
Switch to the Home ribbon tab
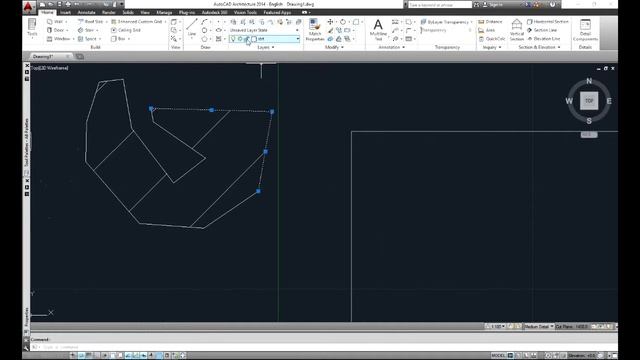tap(47, 13)
